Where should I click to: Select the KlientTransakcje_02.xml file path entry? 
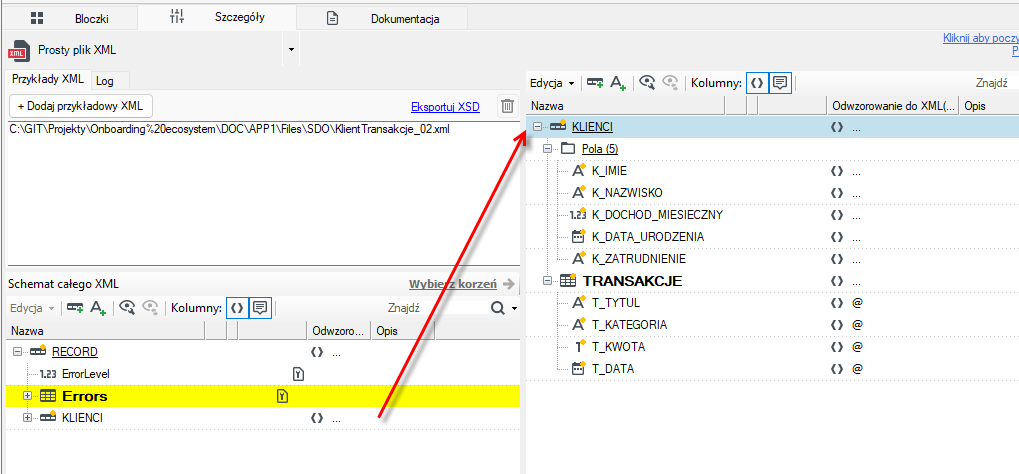coord(230,129)
